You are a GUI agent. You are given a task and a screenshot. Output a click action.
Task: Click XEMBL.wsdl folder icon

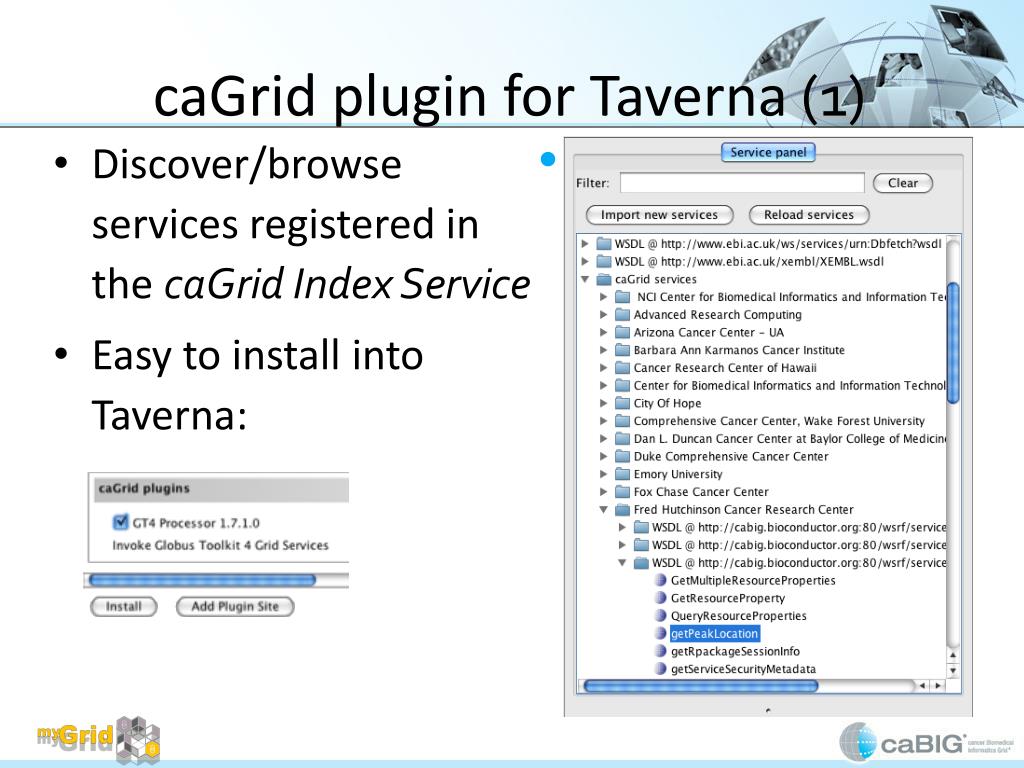[603, 261]
